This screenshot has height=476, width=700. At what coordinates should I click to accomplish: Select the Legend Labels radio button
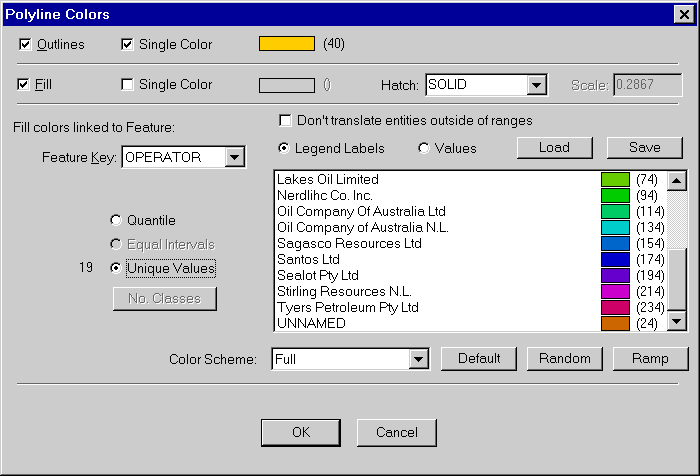click(284, 148)
